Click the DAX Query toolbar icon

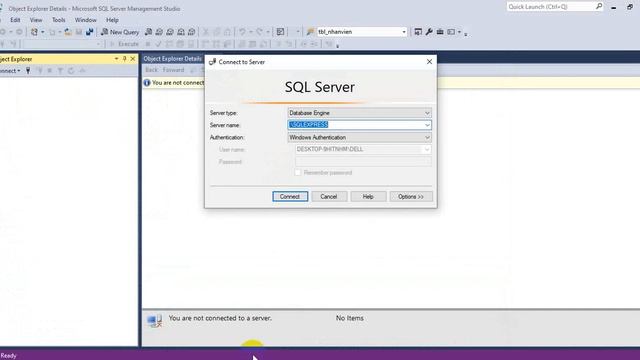(191, 32)
